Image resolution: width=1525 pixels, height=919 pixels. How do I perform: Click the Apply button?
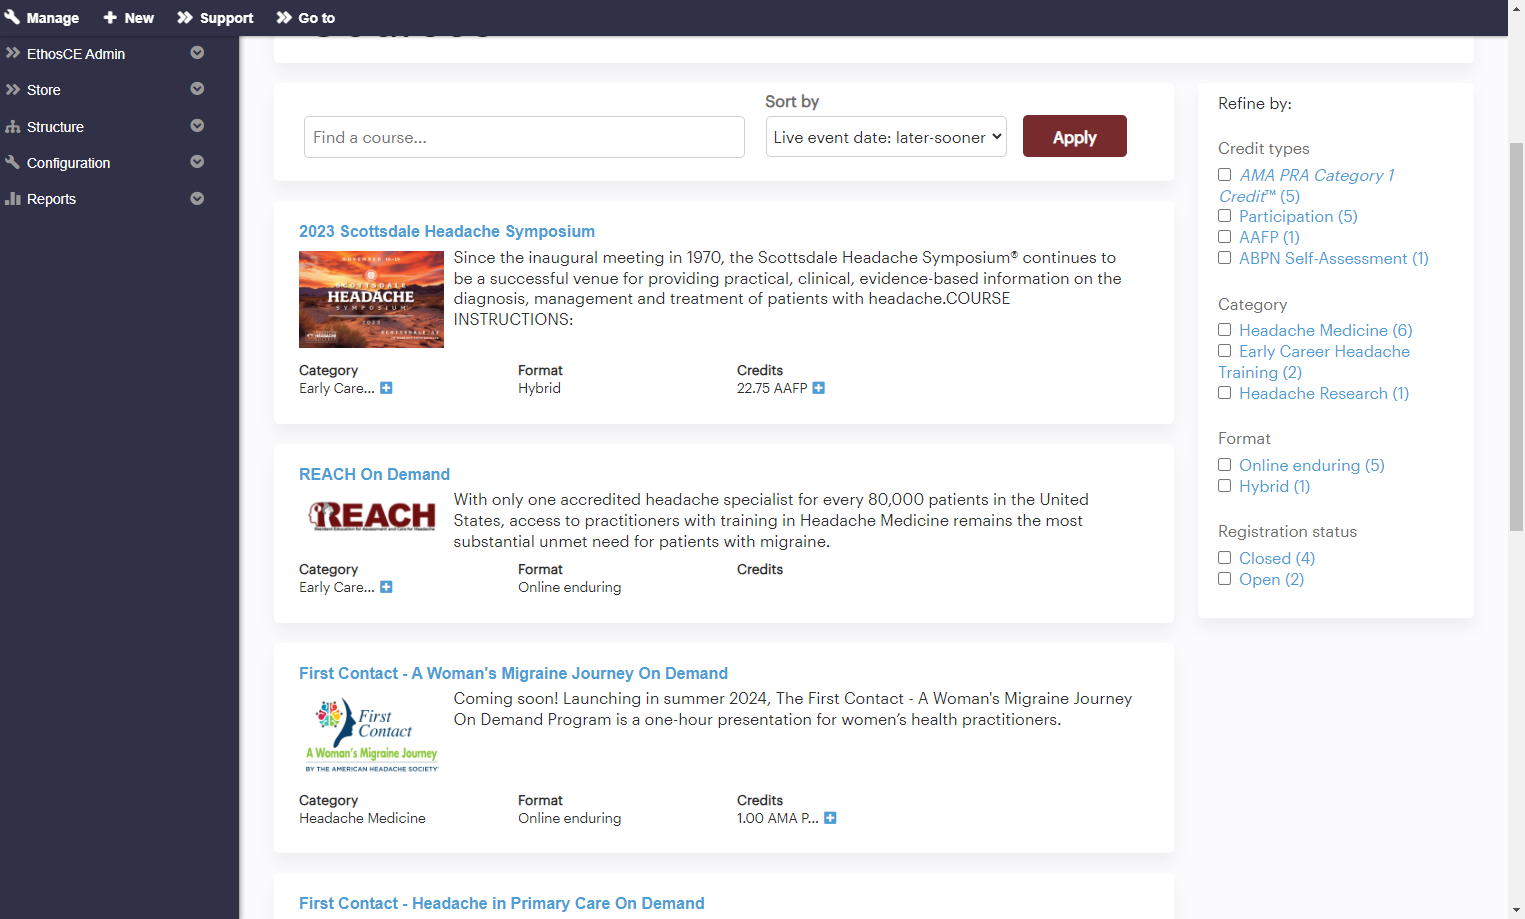[x=1075, y=136]
